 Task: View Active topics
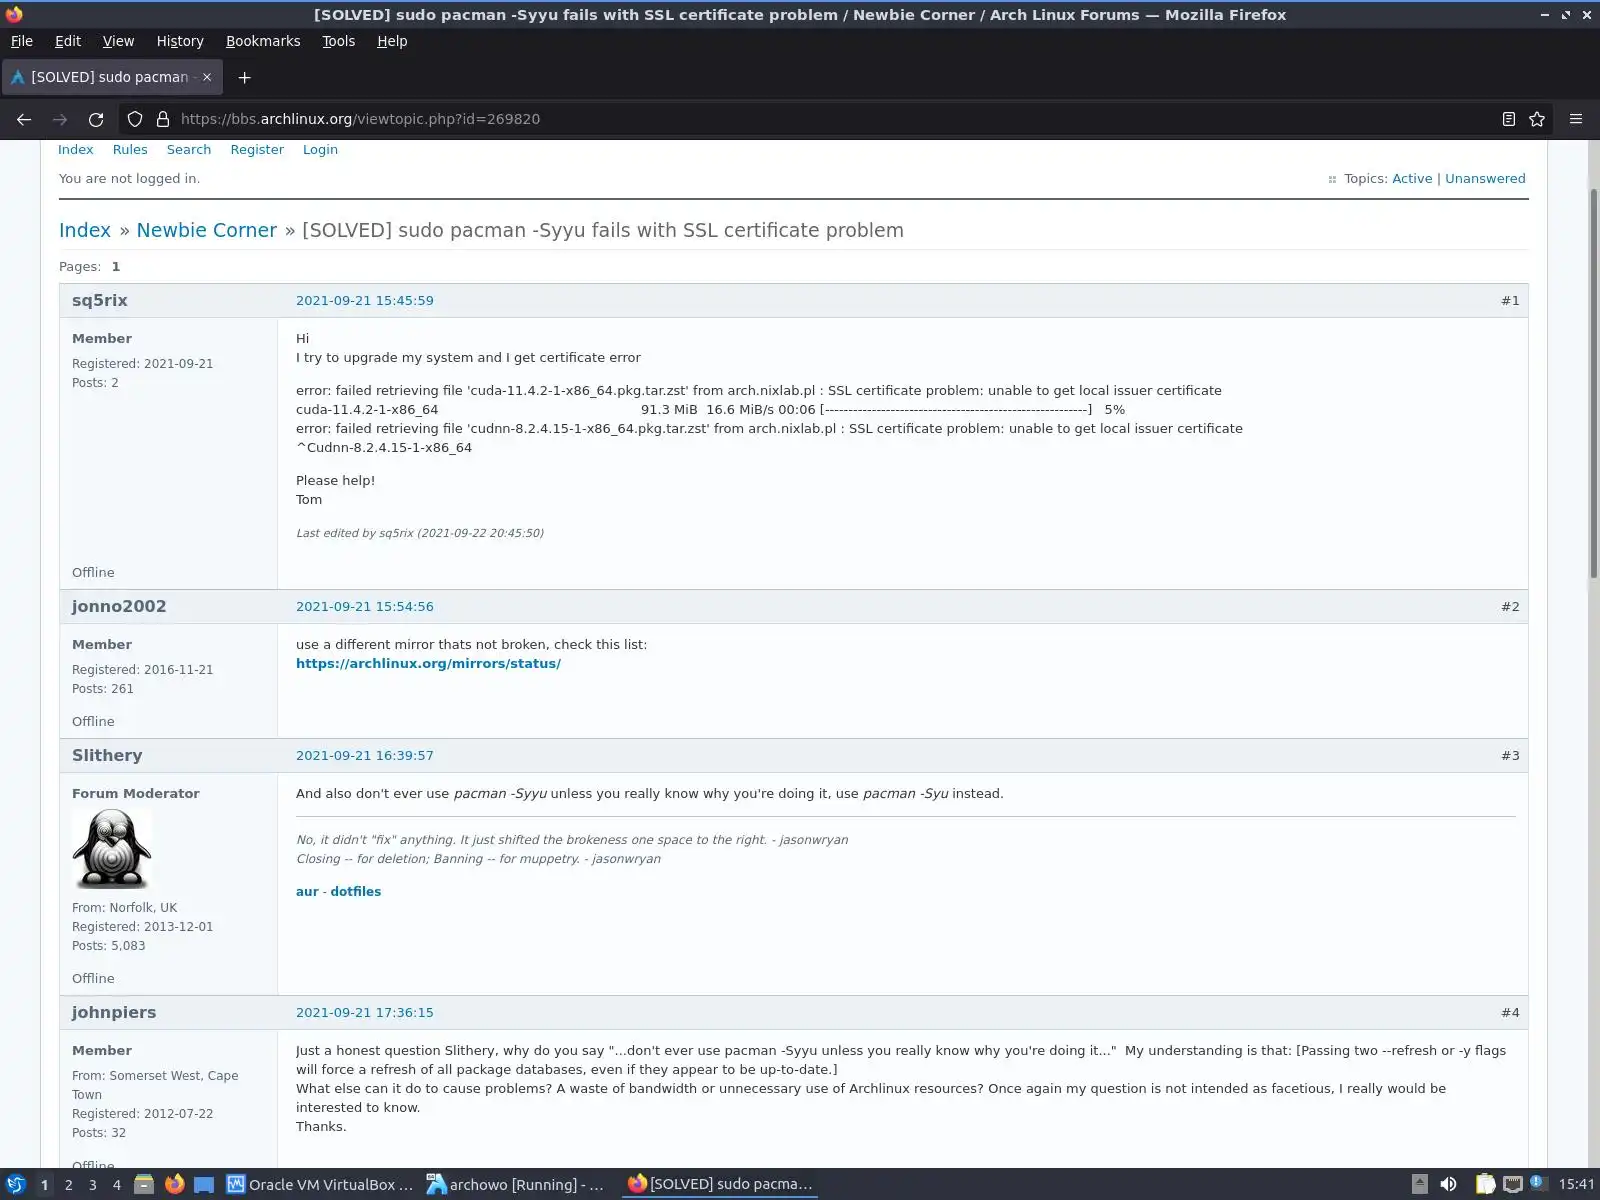pyautogui.click(x=1412, y=179)
